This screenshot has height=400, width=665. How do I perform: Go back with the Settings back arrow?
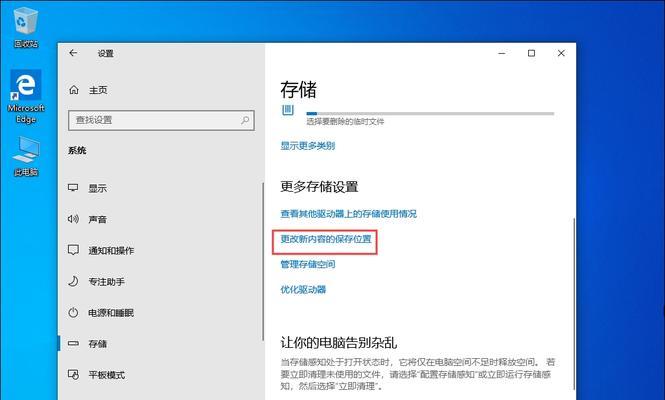(x=73, y=53)
